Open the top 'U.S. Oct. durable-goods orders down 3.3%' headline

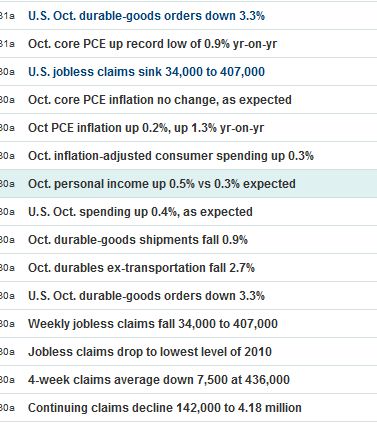(x=146, y=16)
